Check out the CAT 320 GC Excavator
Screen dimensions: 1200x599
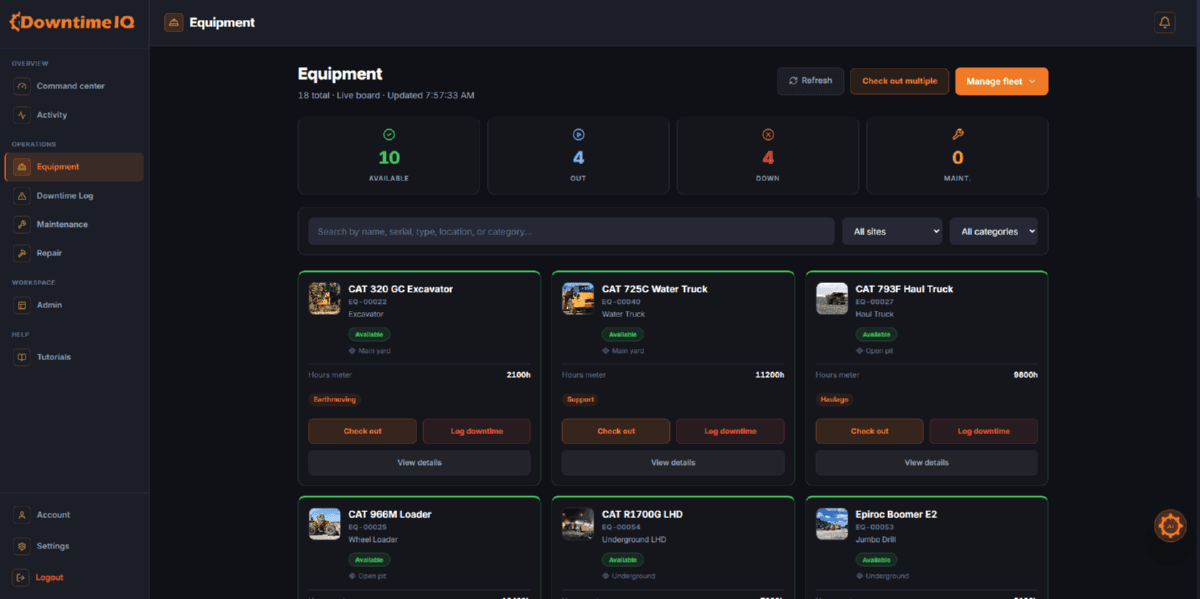[362, 431]
